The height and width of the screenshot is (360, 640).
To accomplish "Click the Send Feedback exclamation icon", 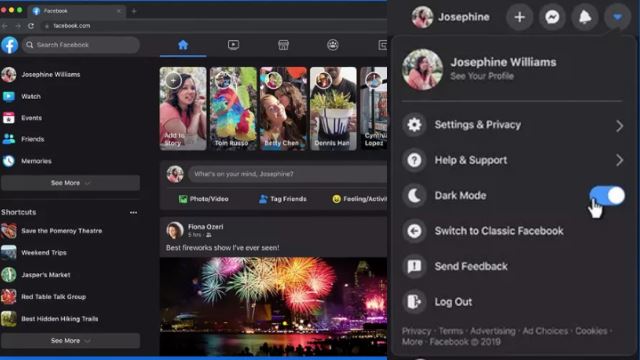I will click(x=414, y=267).
